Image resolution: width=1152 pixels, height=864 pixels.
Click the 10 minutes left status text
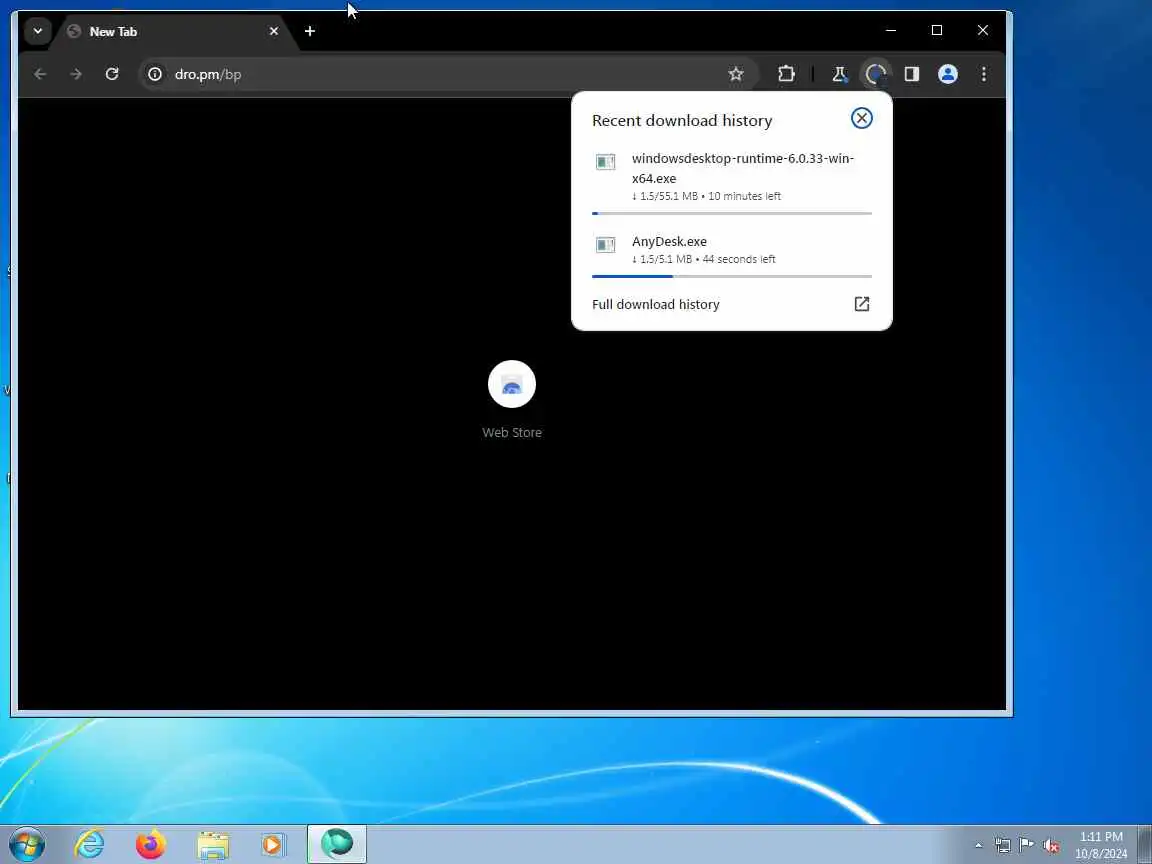click(x=744, y=196)
